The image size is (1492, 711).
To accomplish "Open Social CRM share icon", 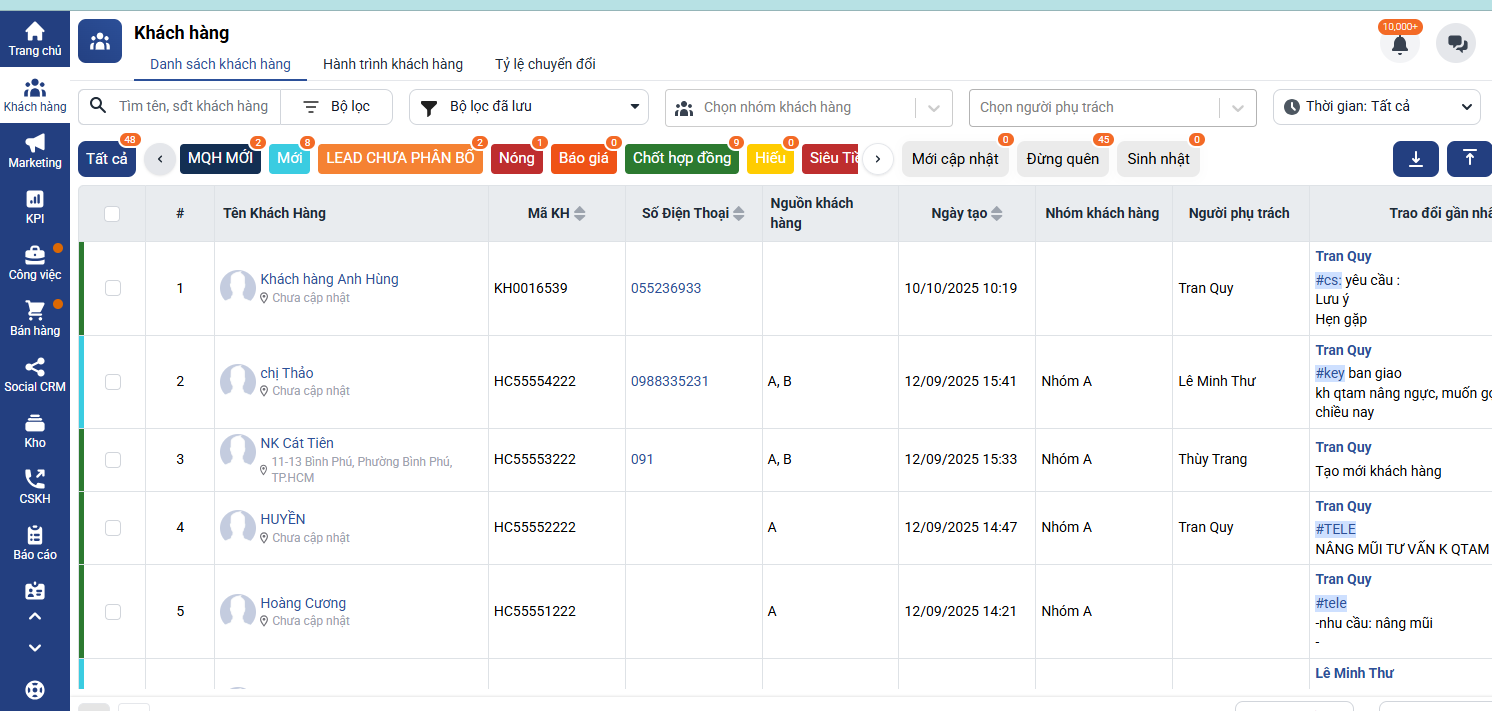I will [35, 367].
